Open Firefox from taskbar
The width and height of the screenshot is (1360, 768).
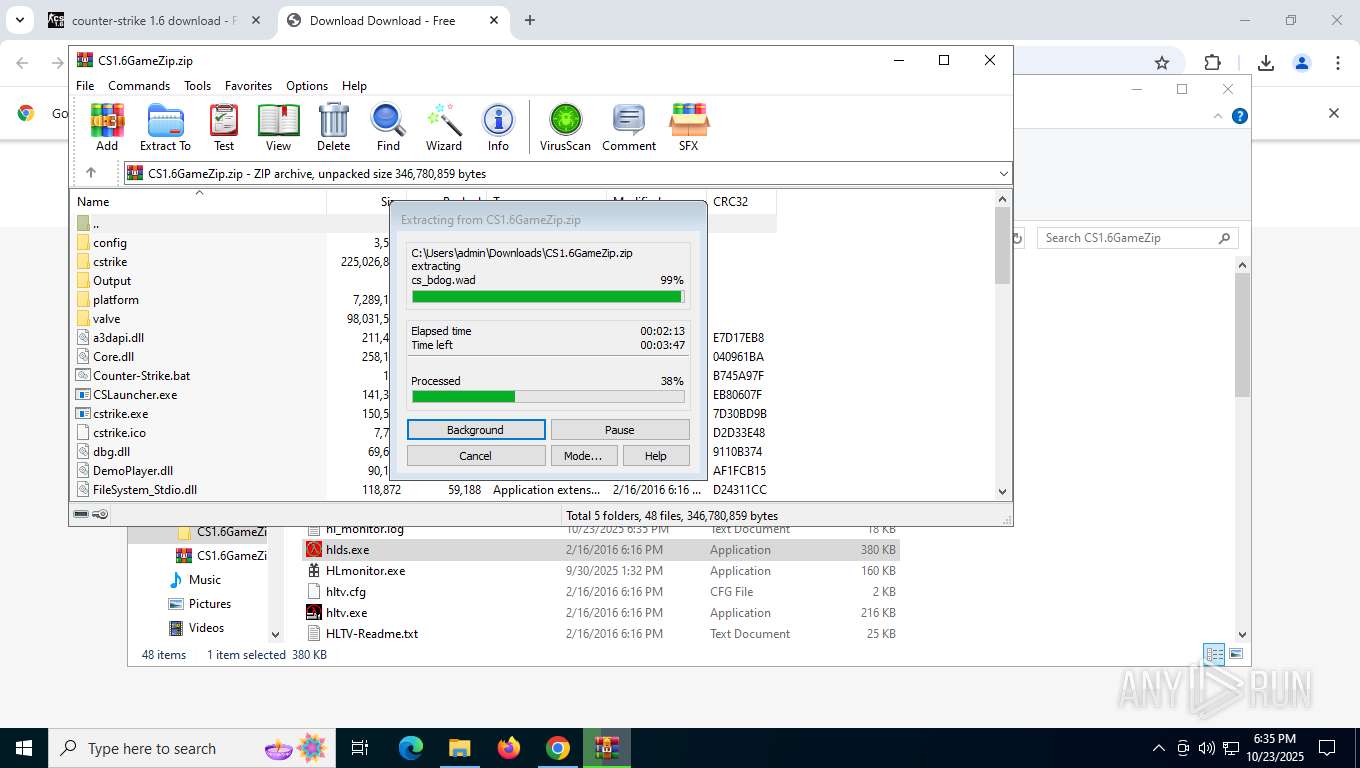(509, 748)
